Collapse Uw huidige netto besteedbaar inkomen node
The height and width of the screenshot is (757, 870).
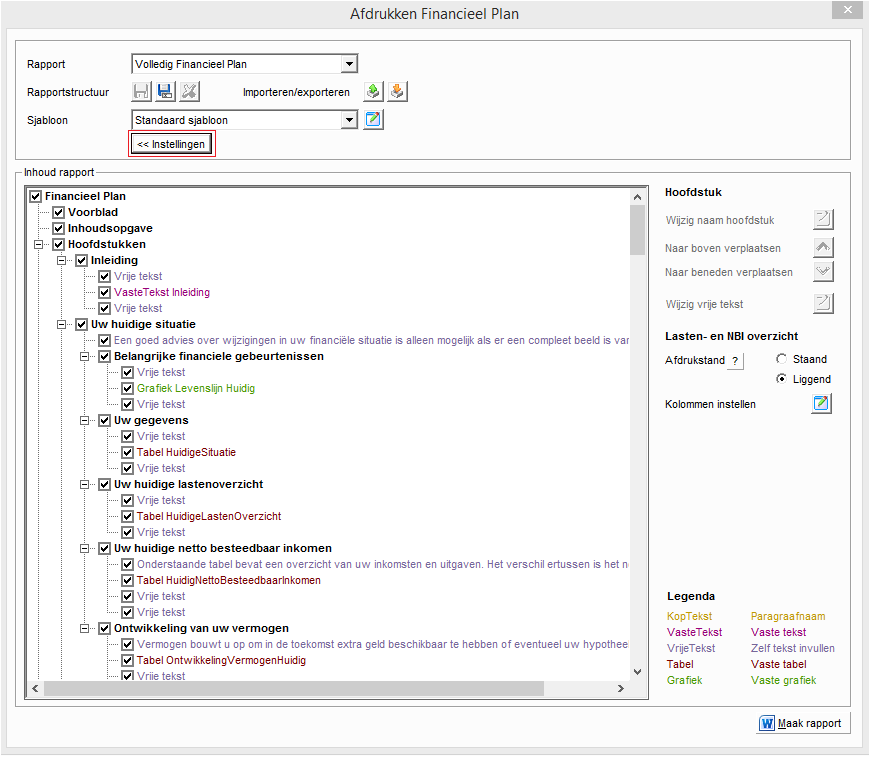[x=84, y=548]
